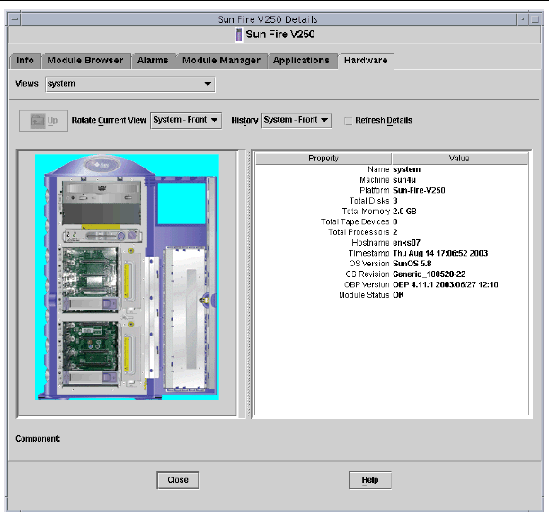Click the Total Tape Devices row

pos(391,222)
